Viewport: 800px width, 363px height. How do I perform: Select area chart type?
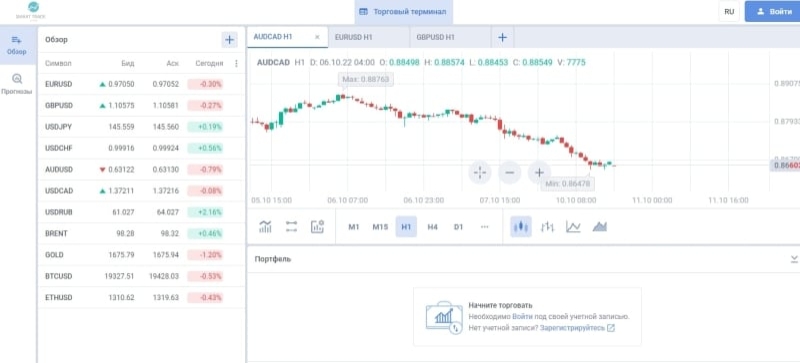[x=599, y=227]
